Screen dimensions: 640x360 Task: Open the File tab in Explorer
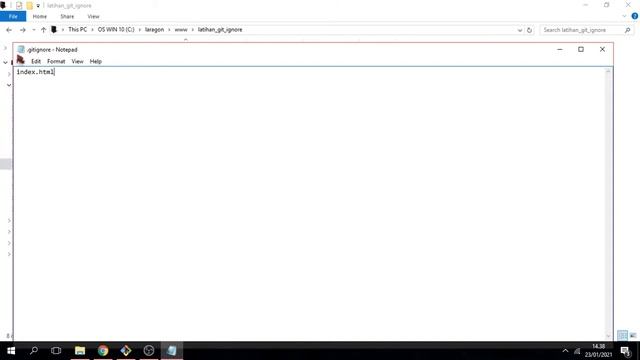[x=13, y=16]
